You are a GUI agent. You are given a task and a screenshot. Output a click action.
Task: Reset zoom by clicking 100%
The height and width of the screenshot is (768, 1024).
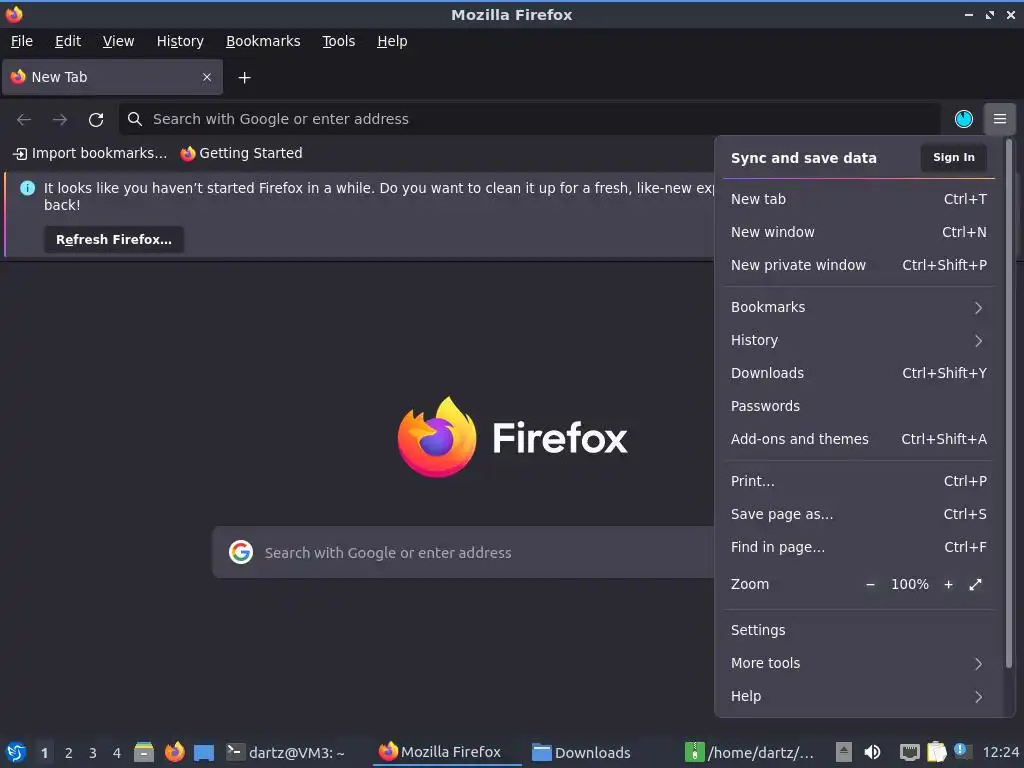910,584
